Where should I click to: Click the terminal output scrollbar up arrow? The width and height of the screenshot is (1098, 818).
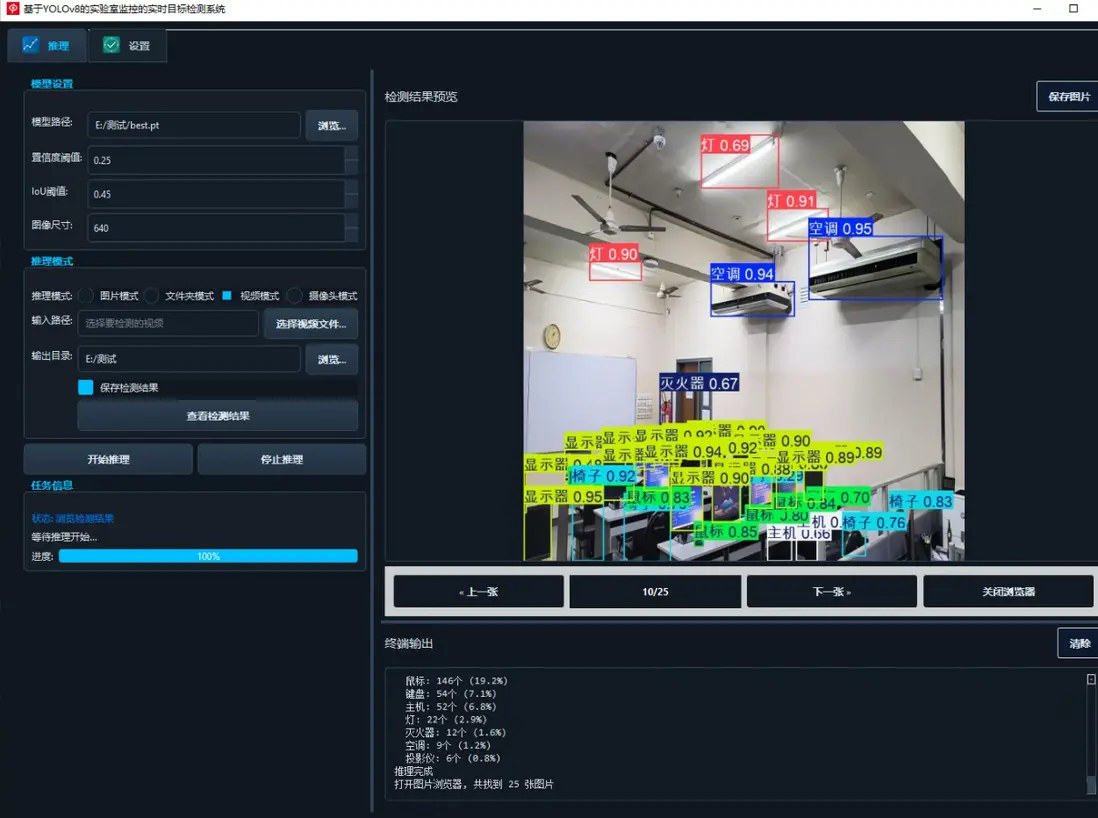pyautogui.click(x=1091, y=679)
